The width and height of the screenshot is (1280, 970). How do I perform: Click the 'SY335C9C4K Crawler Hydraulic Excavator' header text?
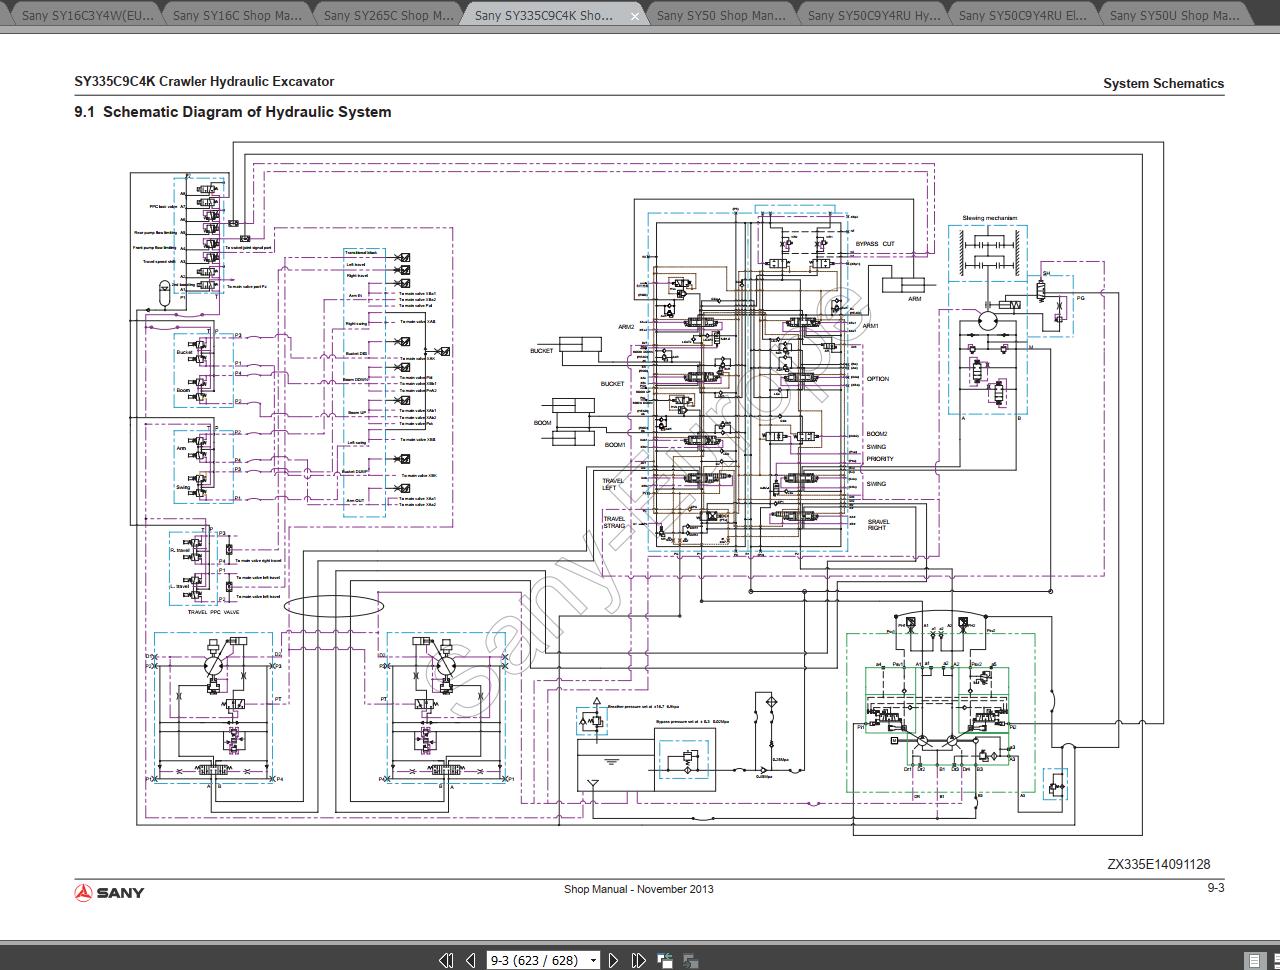click(x=204, y=81)
